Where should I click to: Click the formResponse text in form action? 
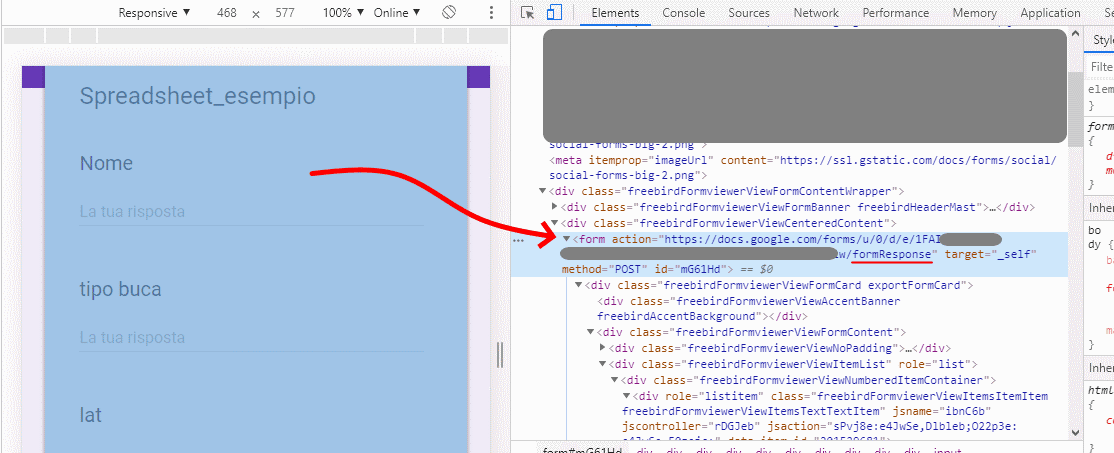coord(892,254)
